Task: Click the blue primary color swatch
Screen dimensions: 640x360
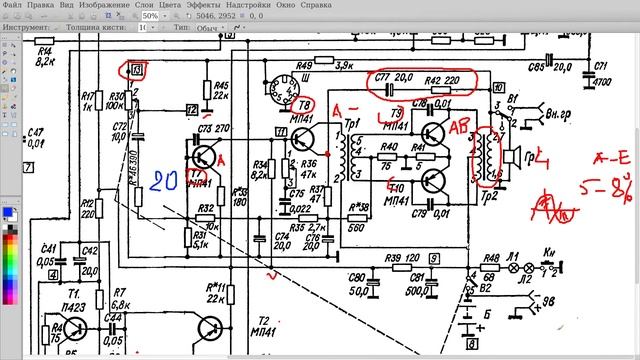Action: coord(7,212)
